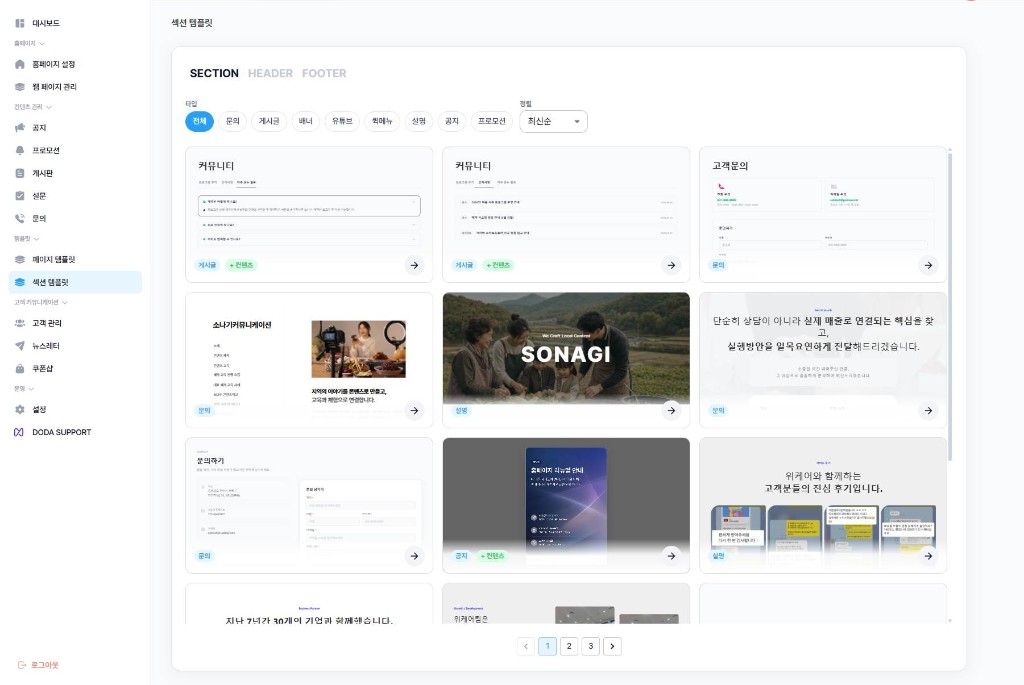Viewport: 1024px width, 685px height.
Task: Filter templates by 배너 chip
Action: click(x=306, y=121)
